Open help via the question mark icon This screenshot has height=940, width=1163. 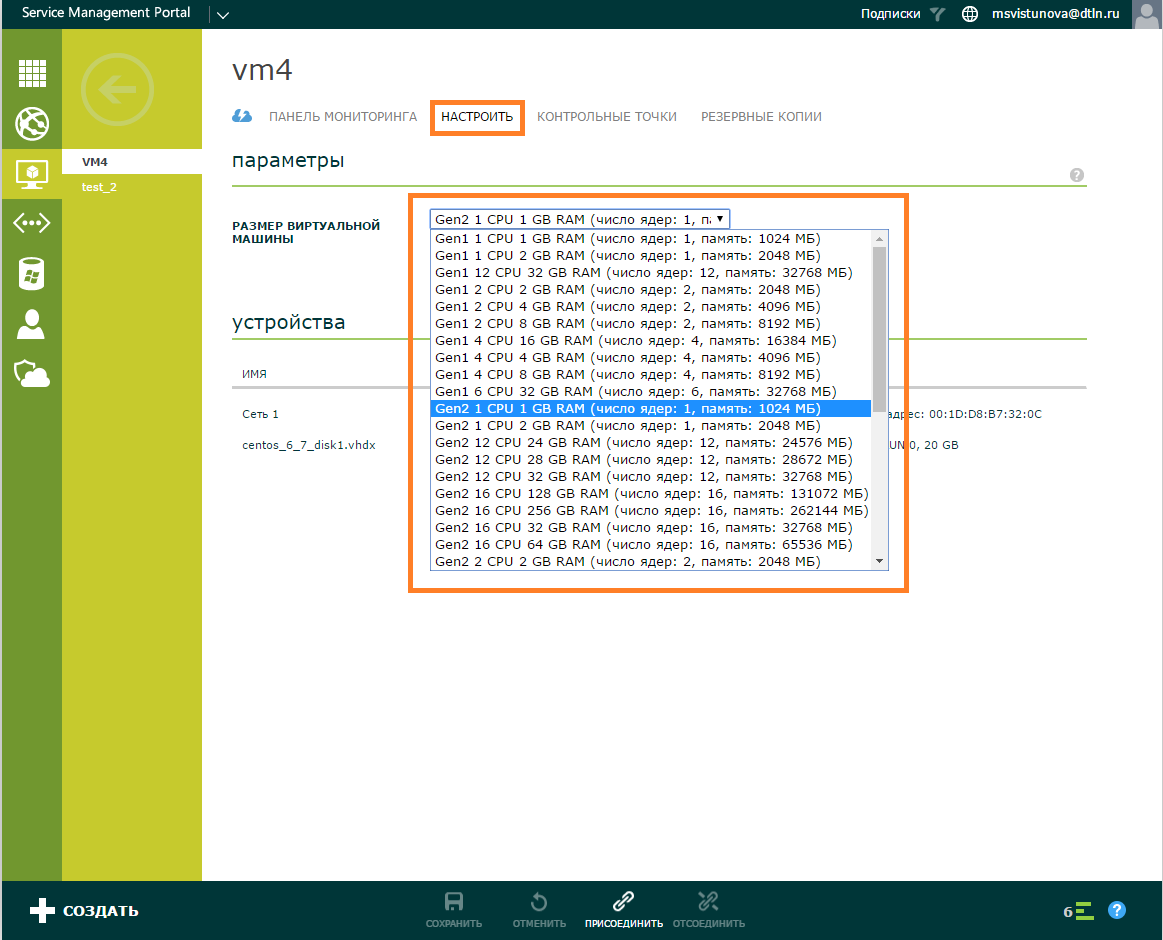click(1117, 910)
